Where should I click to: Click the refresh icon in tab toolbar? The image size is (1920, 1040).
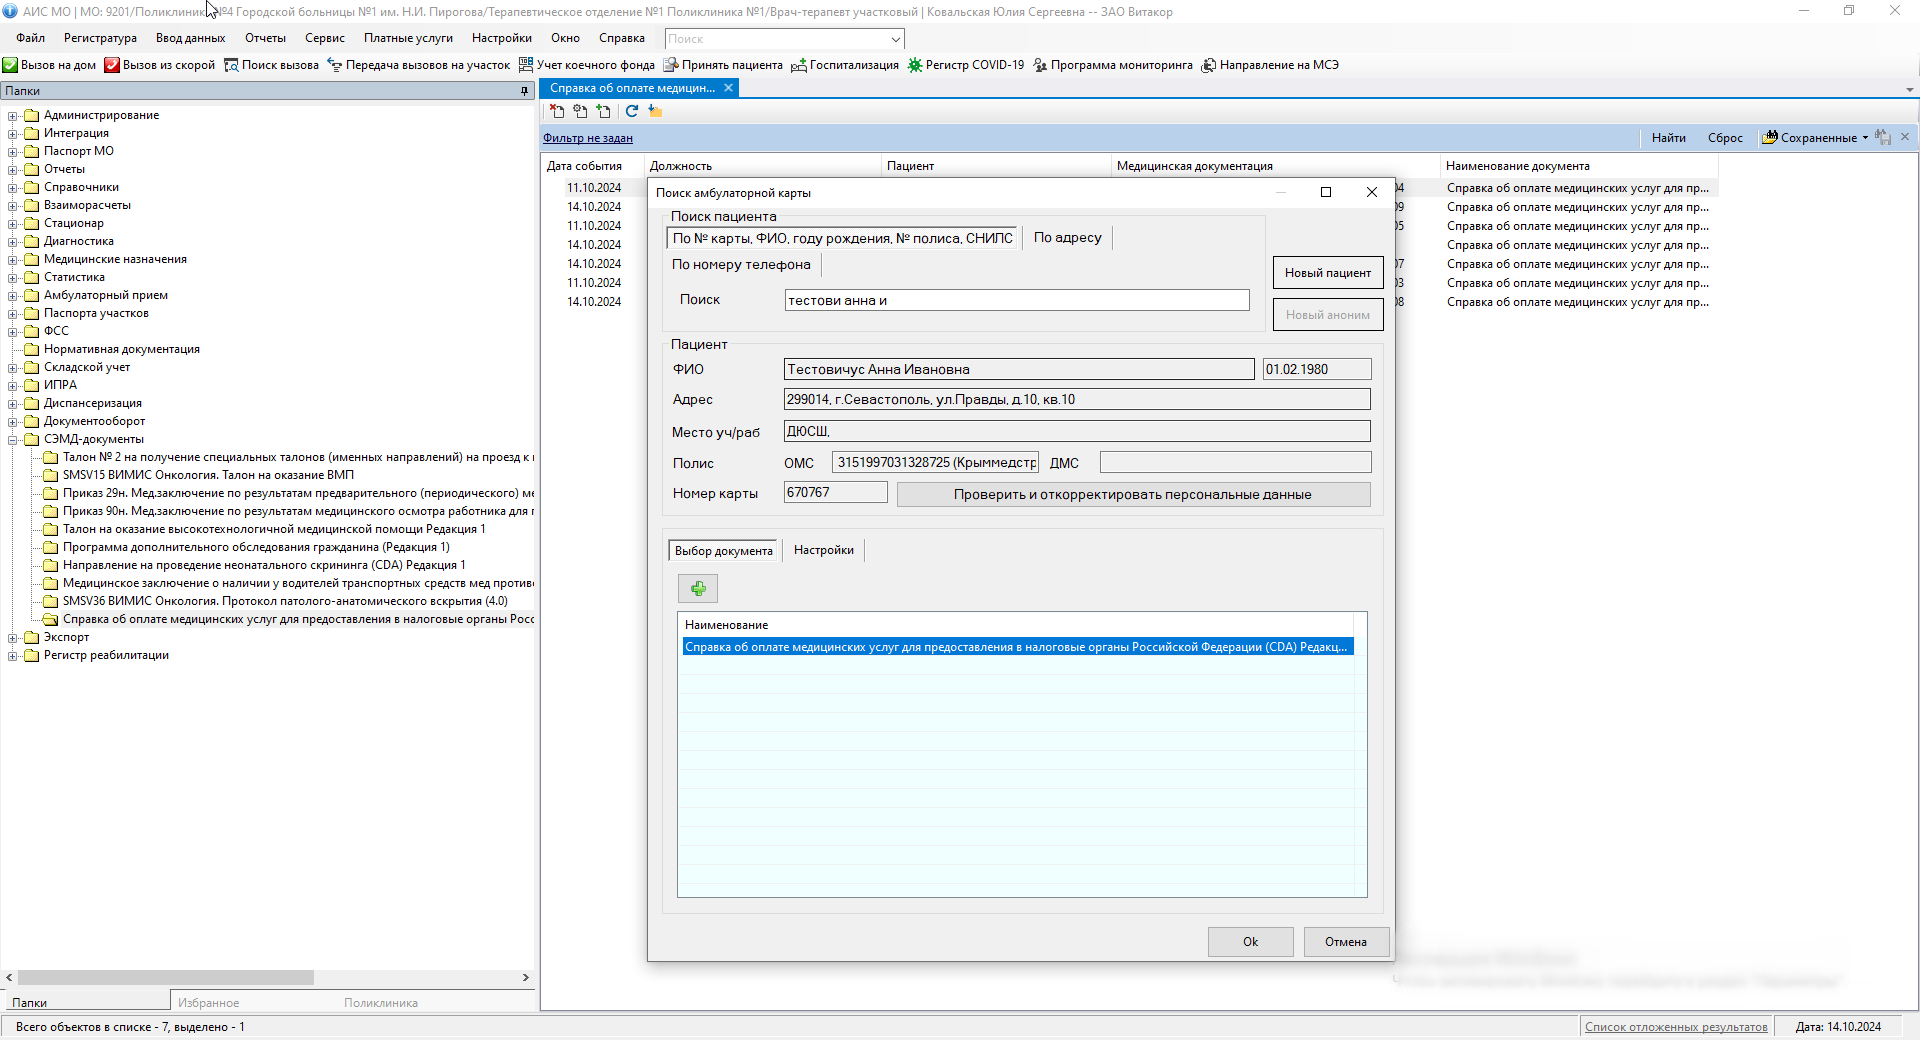[x=632, y=111]
